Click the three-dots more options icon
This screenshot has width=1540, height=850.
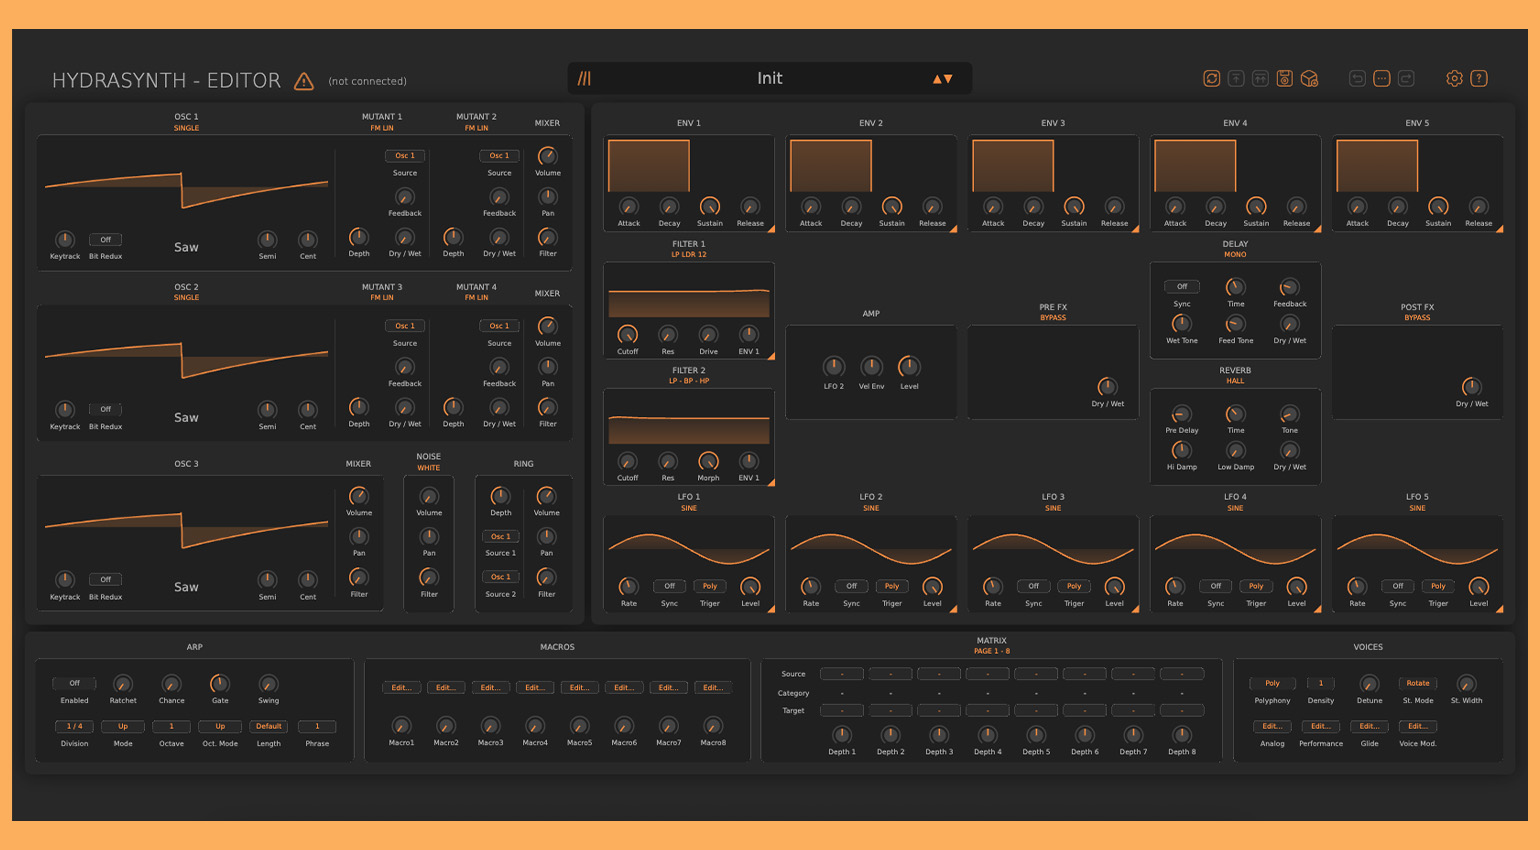click(x=1382, y=78)
